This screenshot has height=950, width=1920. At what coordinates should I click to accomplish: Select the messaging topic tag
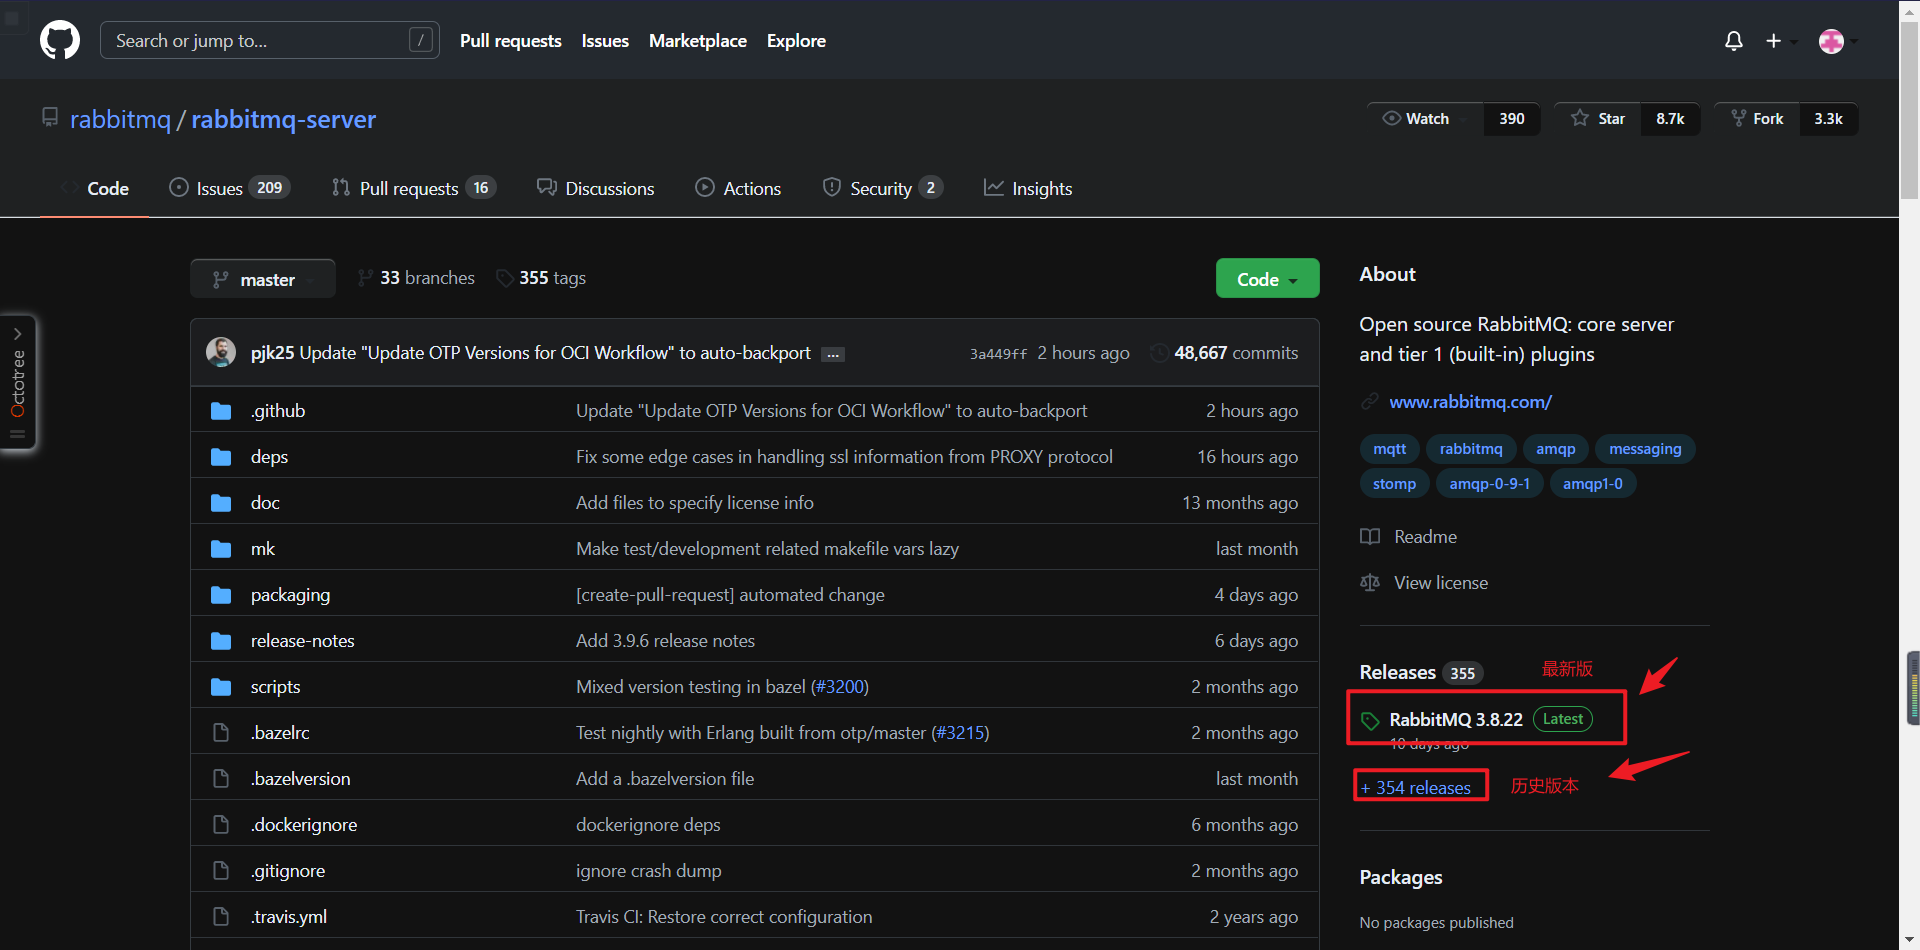[x=1645, y=449]
